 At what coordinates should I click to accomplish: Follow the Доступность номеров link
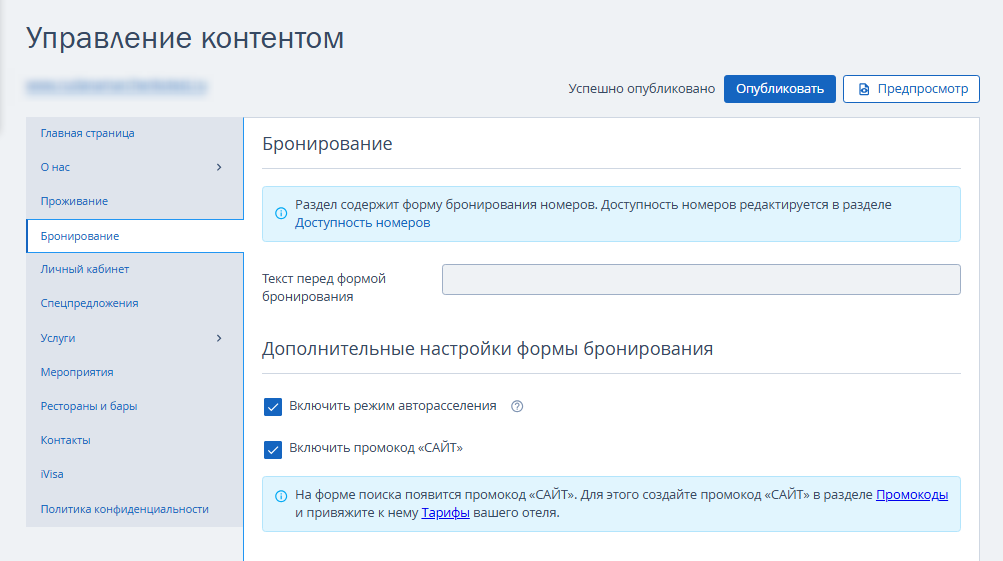click(363, 223)
